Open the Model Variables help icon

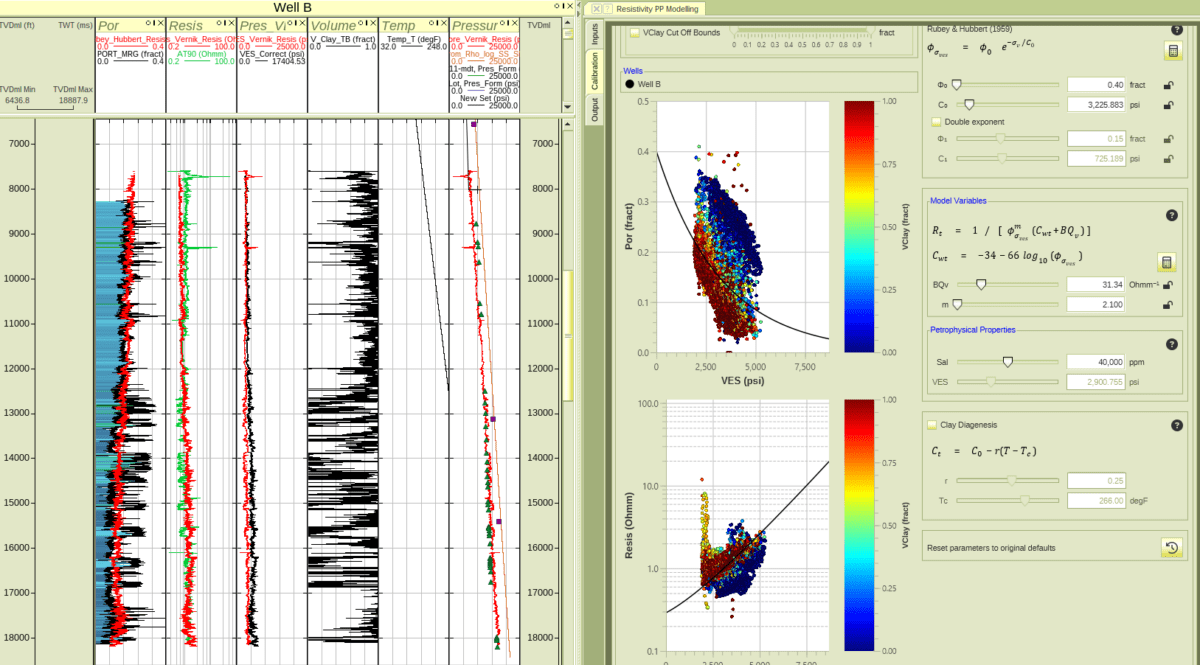pos(1173,214)
